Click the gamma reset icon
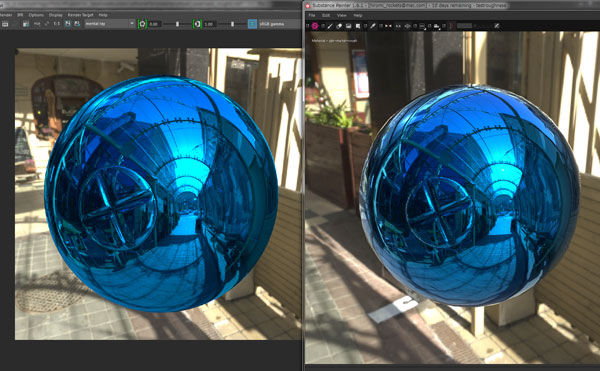 point(197,24)
